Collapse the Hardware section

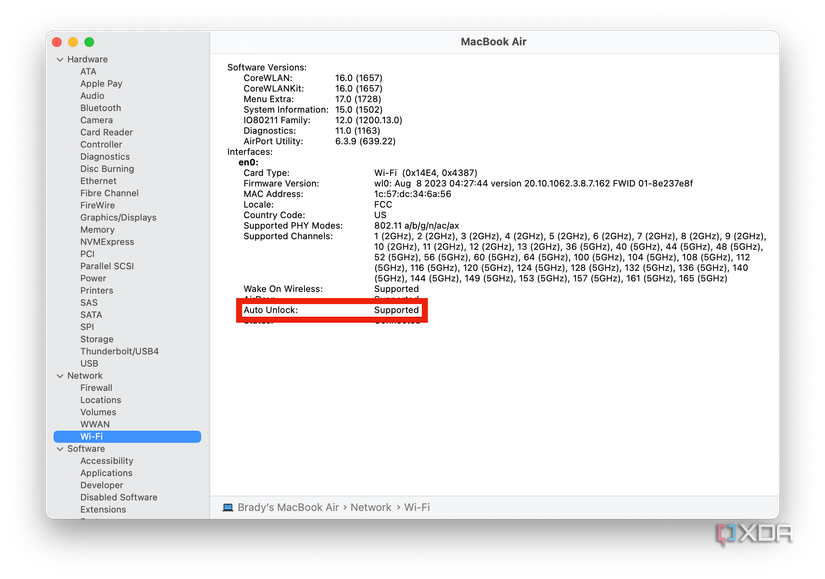(61, 59)
